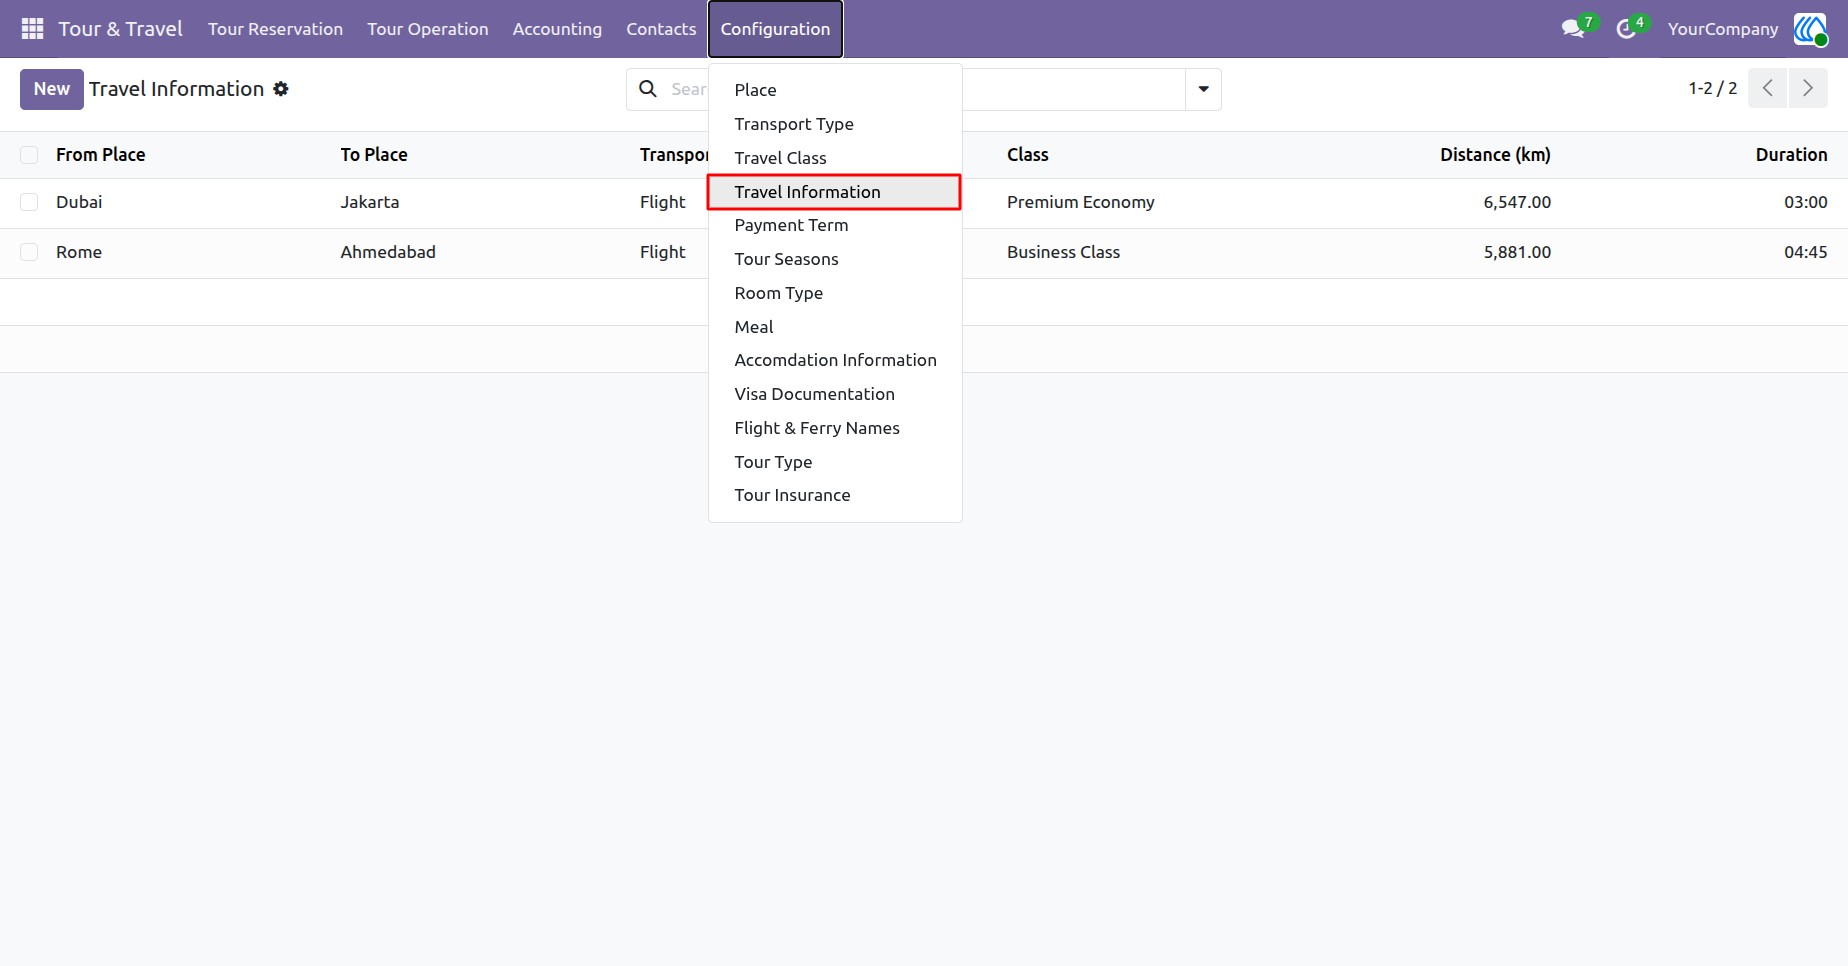Select Transport Type menu entry

tap(835, 124)
